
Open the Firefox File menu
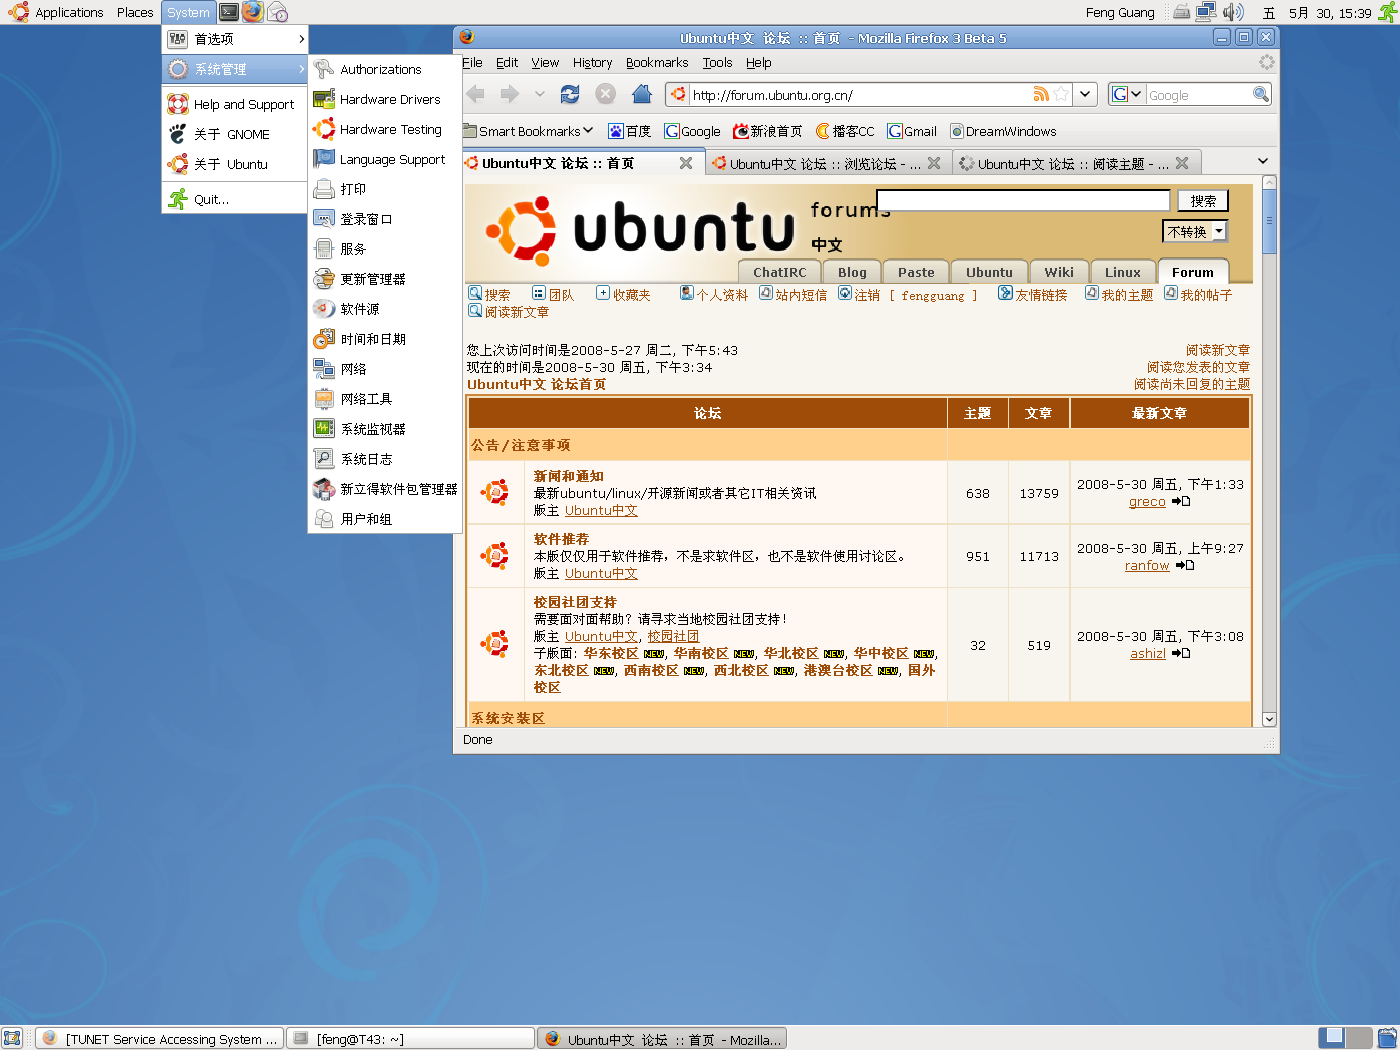point(472,62)
